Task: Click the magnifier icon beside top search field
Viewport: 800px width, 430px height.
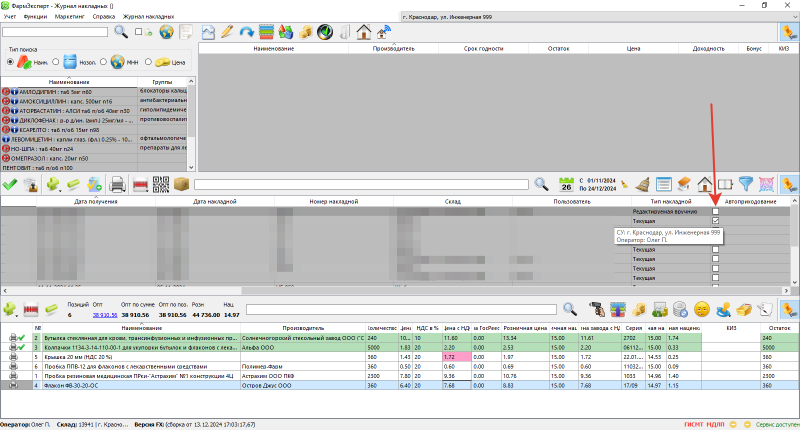Action: pos(121,32)
